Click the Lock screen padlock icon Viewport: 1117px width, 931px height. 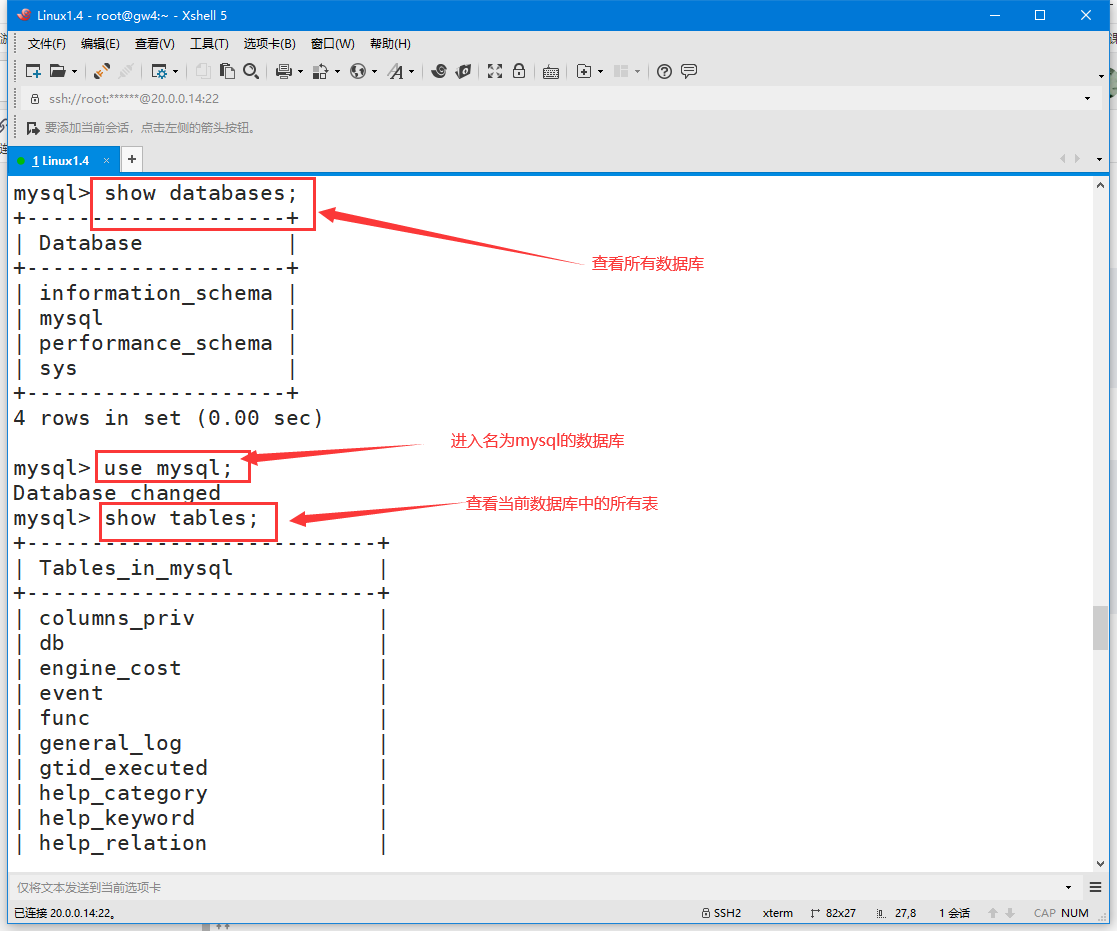[519, 71]
